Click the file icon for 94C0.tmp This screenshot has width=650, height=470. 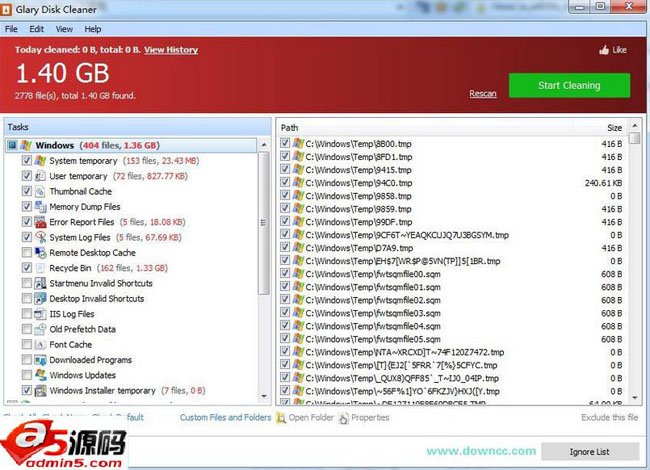[298, 183]
